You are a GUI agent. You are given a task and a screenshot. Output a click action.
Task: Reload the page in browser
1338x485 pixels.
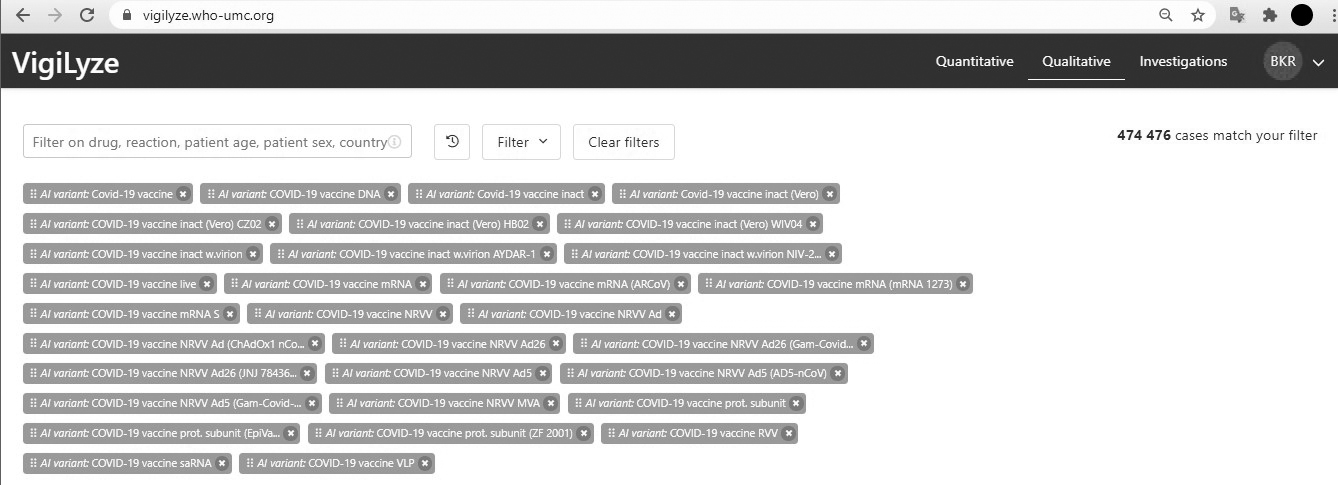(x=87, y=15)
